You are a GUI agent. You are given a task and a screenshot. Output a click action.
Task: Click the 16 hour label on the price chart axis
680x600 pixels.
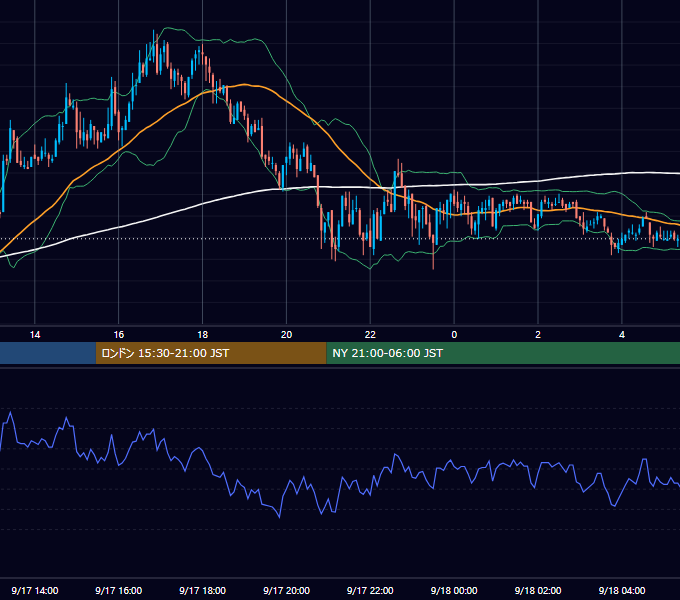(x=118, y=335)
